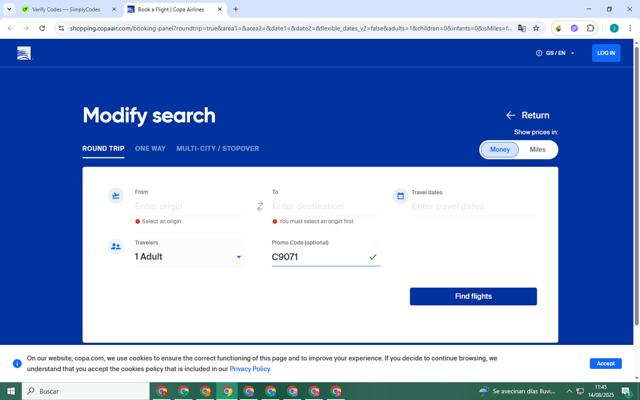This screenshot has height=400, width=640.
Task: Go back to previous page
Action: 10,28
